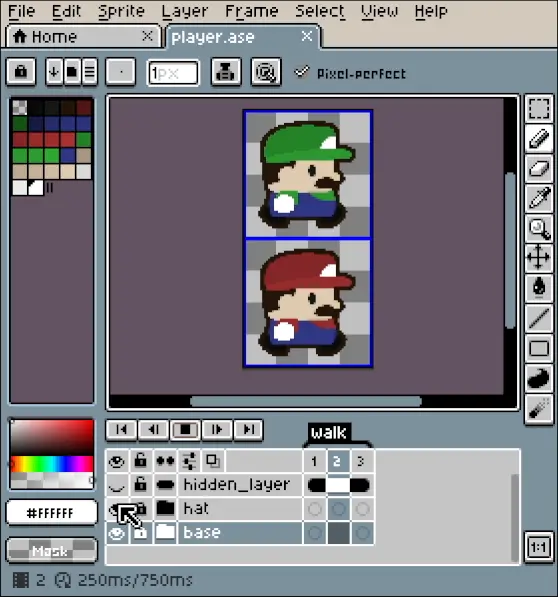Toggle lock on hidden_layer
The width and height of the screenshot is (558, 597).
click(x=140, y=485)
